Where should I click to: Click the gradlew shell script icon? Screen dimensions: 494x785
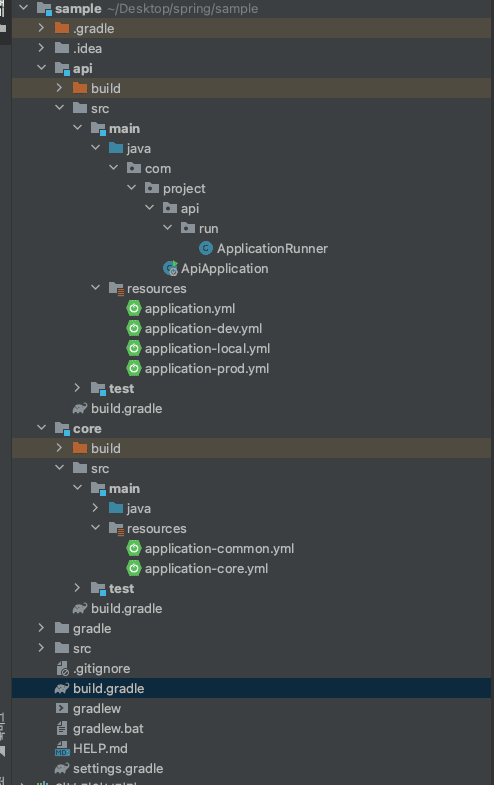pyautogui.click(x=62, y=708)
